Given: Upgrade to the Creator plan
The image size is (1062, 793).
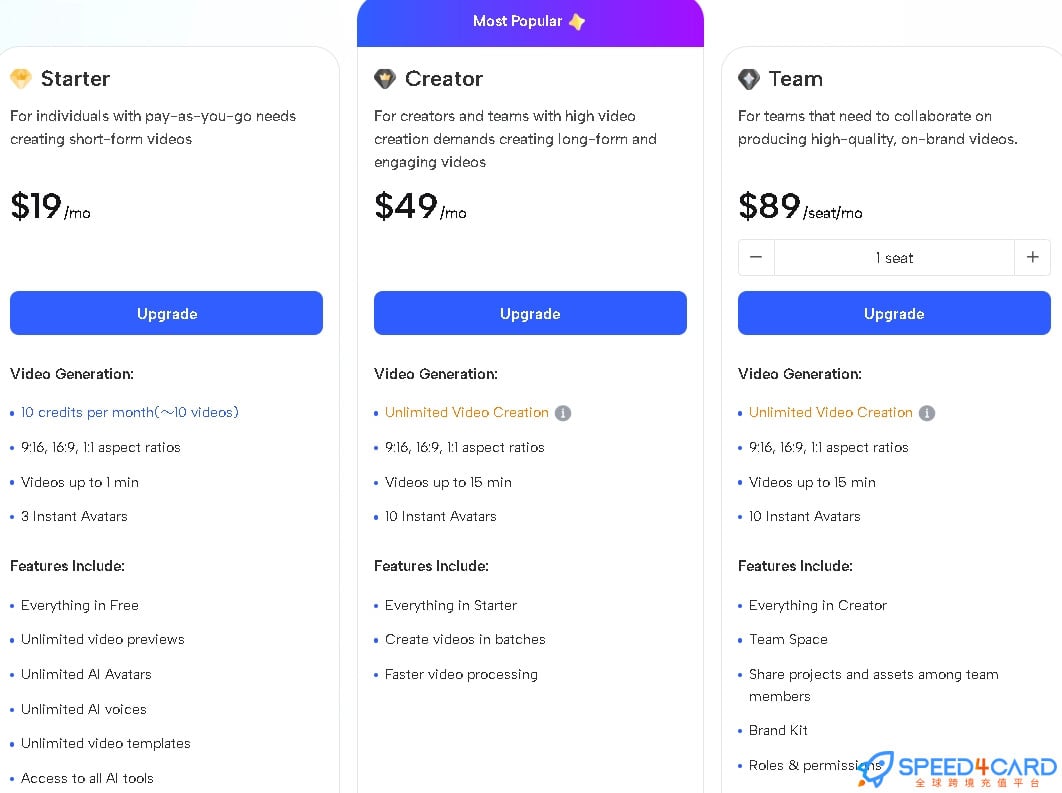Looking at the screenshot, I should pyautogui.click(x=530, y=313).
